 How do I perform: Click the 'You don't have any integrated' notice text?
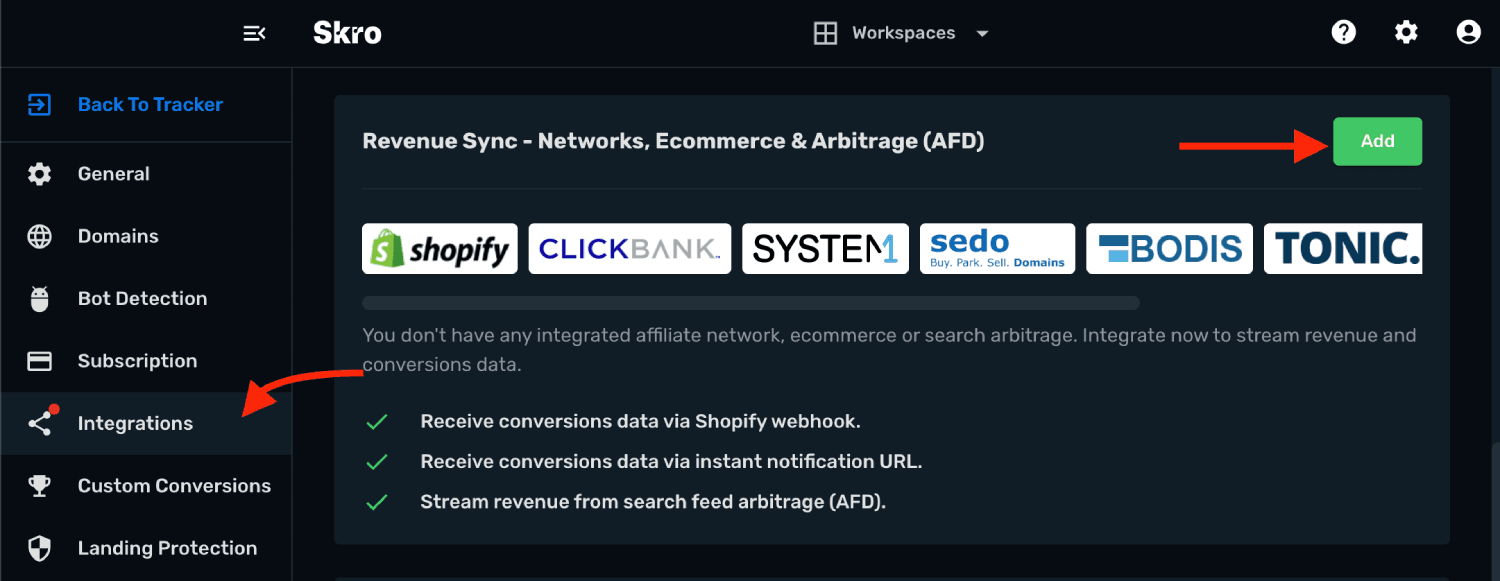pyautogui.click(x=889, y=350)
